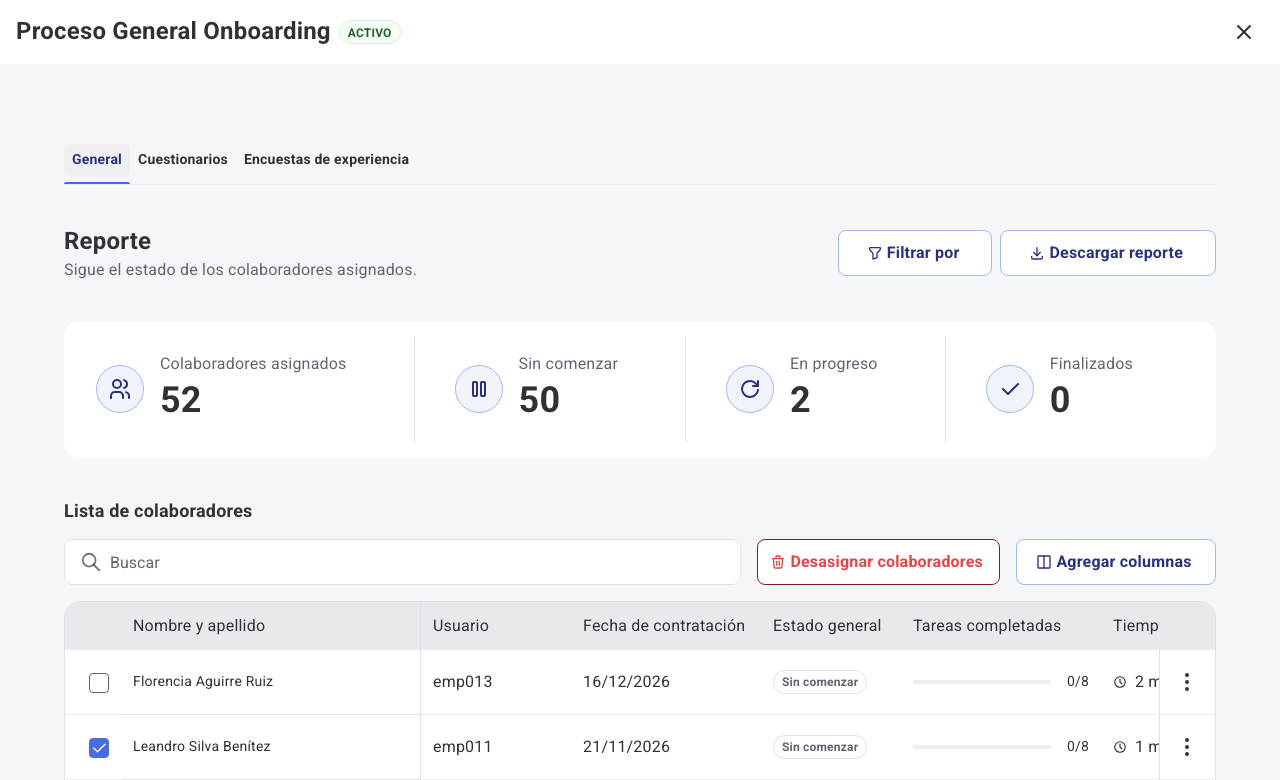This screenshot has height=780, width=1280.
Task: Select the name Leandro Silva Benítez
Action: point(202,746)
